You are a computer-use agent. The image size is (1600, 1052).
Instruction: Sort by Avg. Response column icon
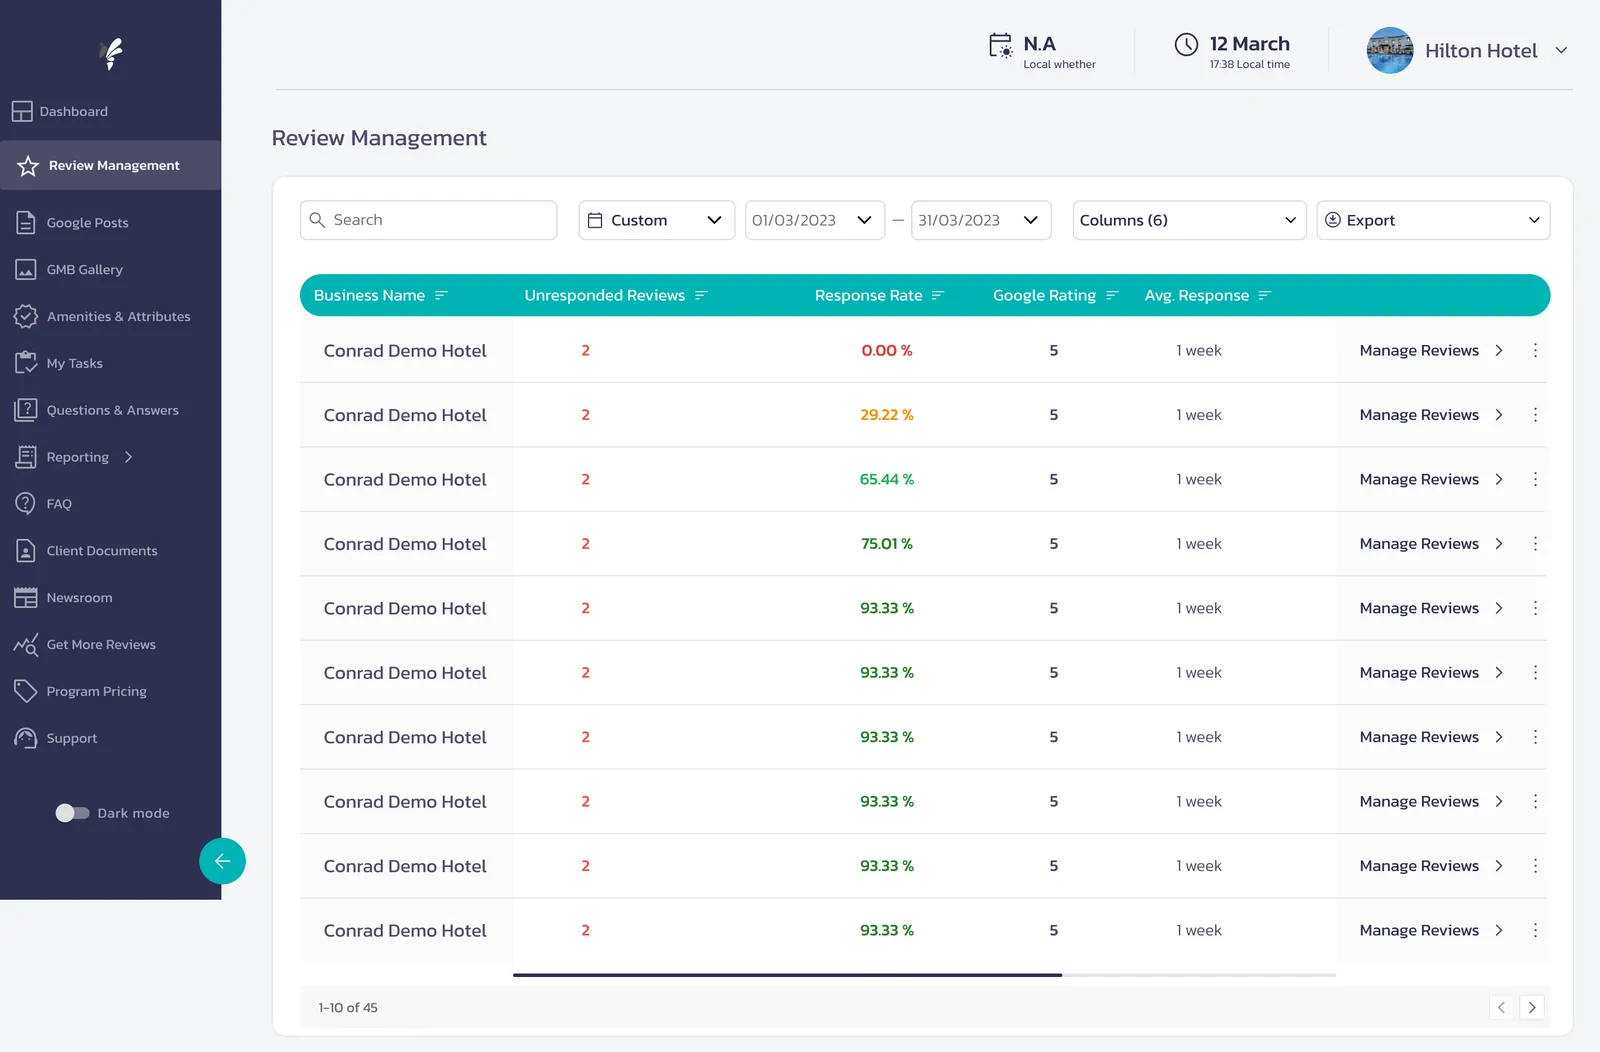1265,295
